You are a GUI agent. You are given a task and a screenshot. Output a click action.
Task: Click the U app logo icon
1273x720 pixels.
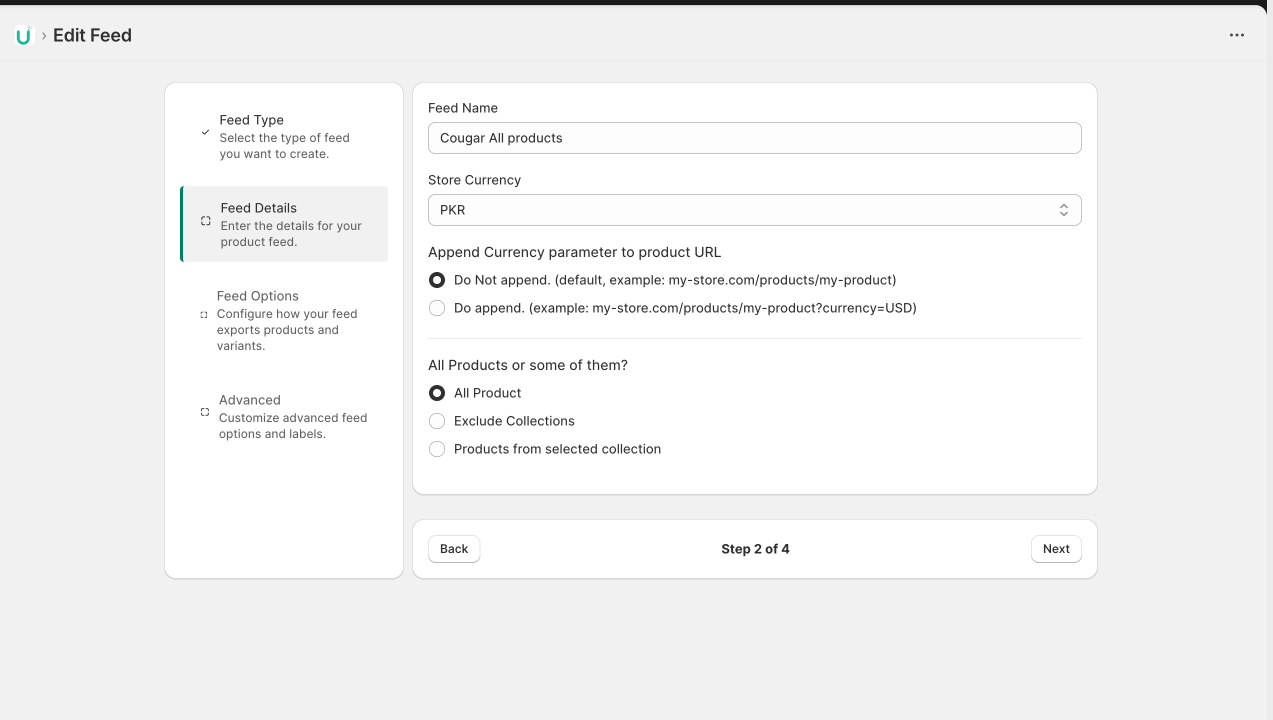click(x=22, y=35)
